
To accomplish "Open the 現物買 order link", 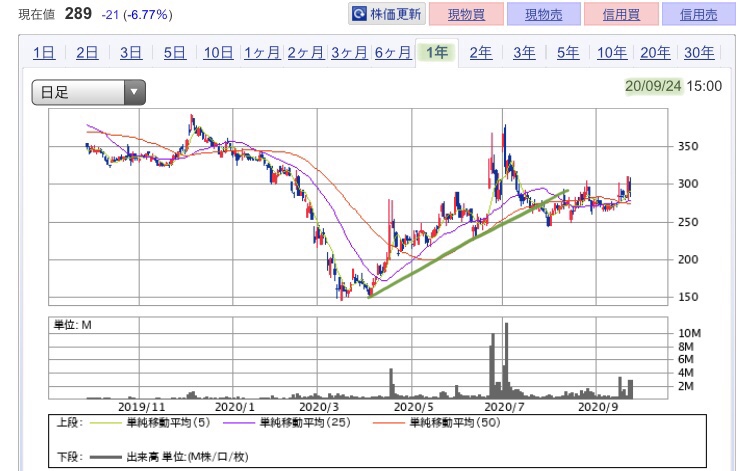I will pos(466,14).
